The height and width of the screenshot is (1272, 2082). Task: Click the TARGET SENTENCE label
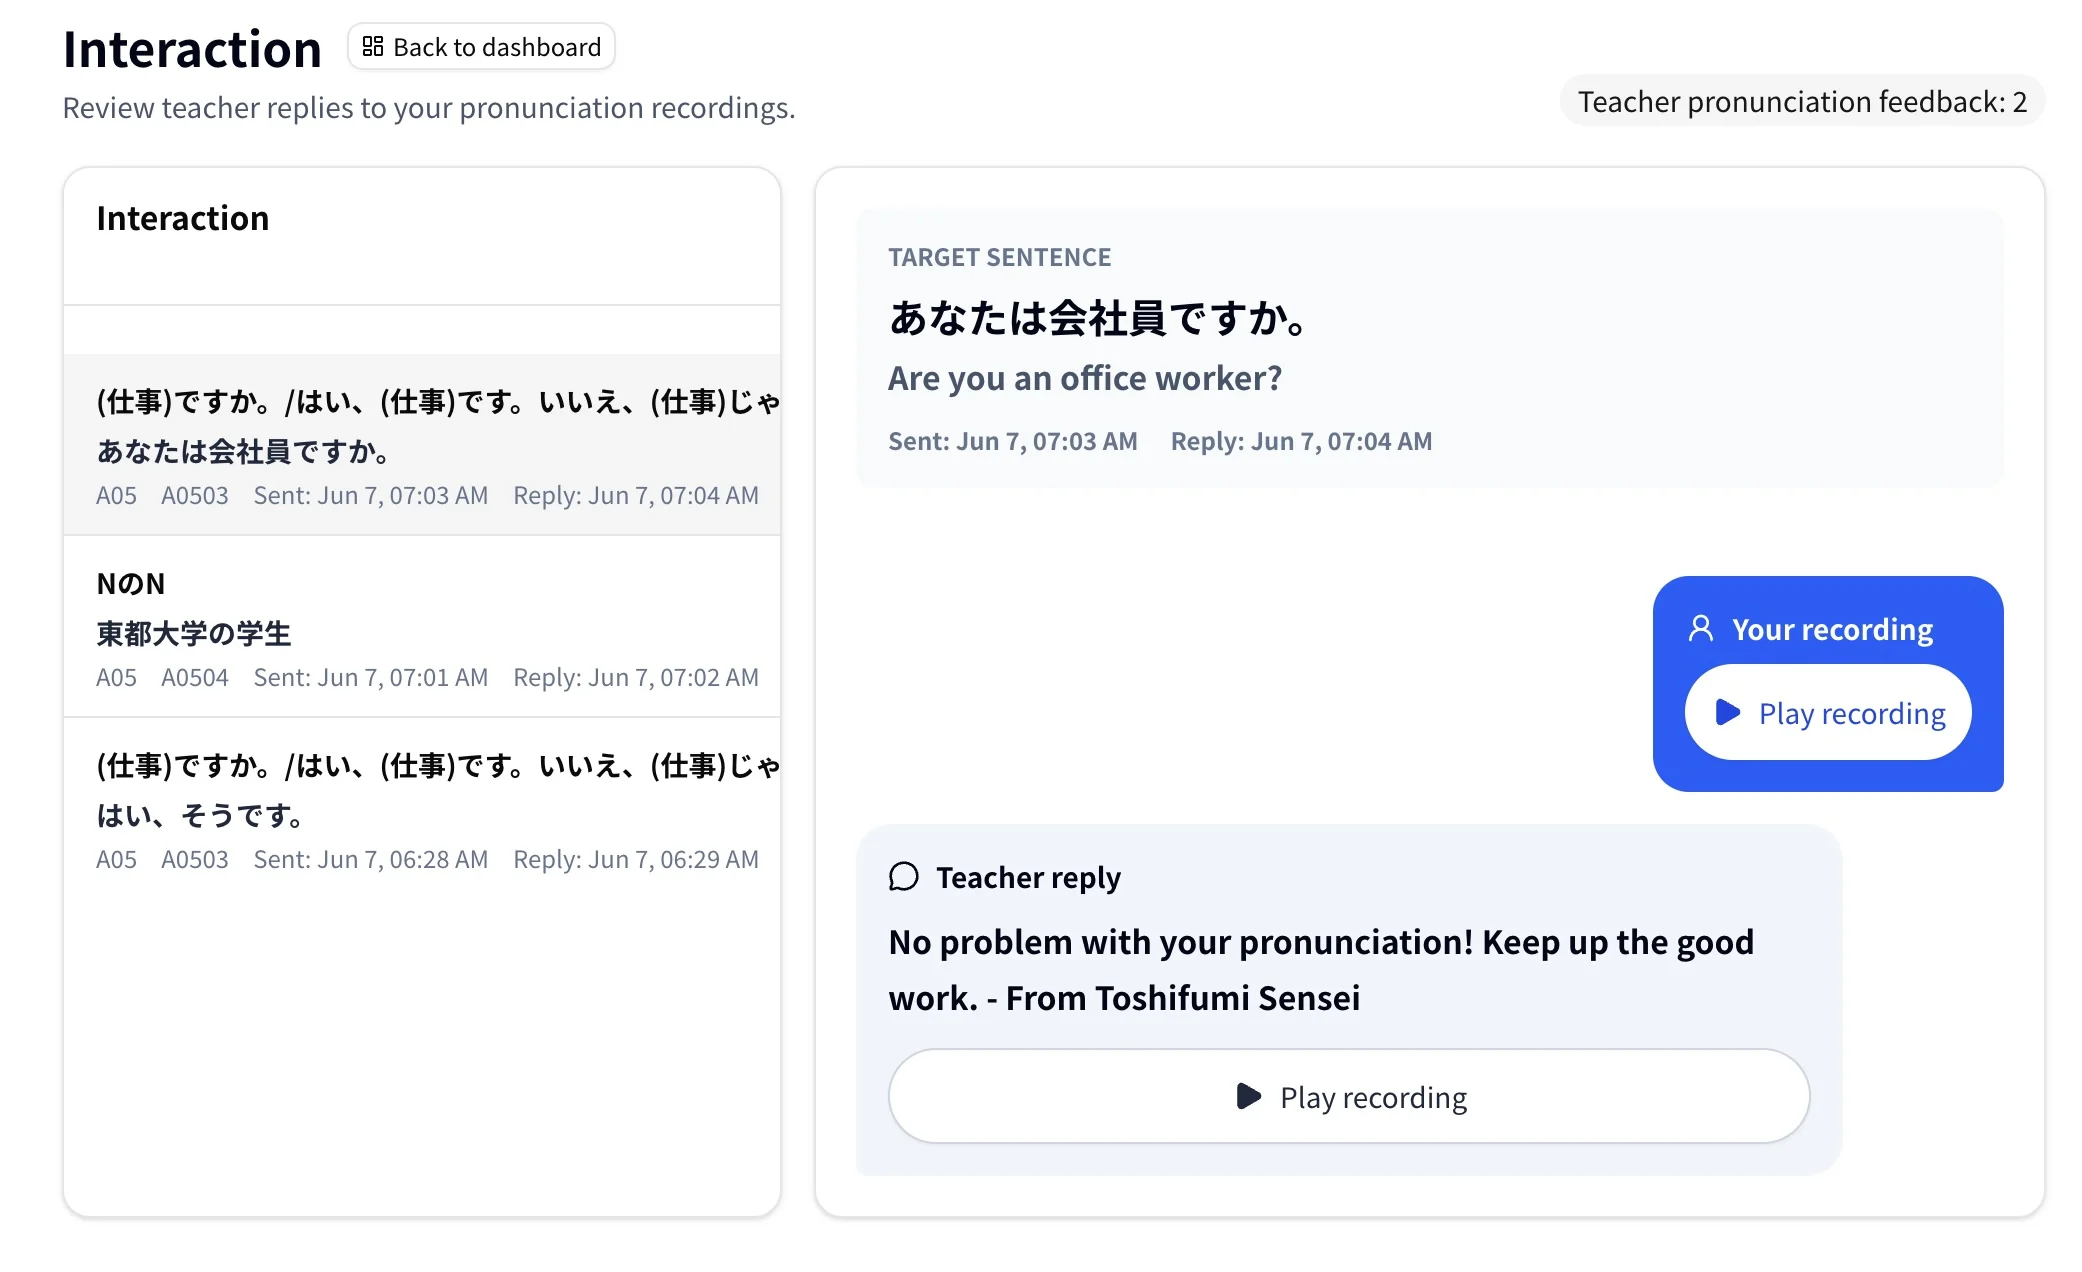pyautogui.click(x=1000, y=257)
